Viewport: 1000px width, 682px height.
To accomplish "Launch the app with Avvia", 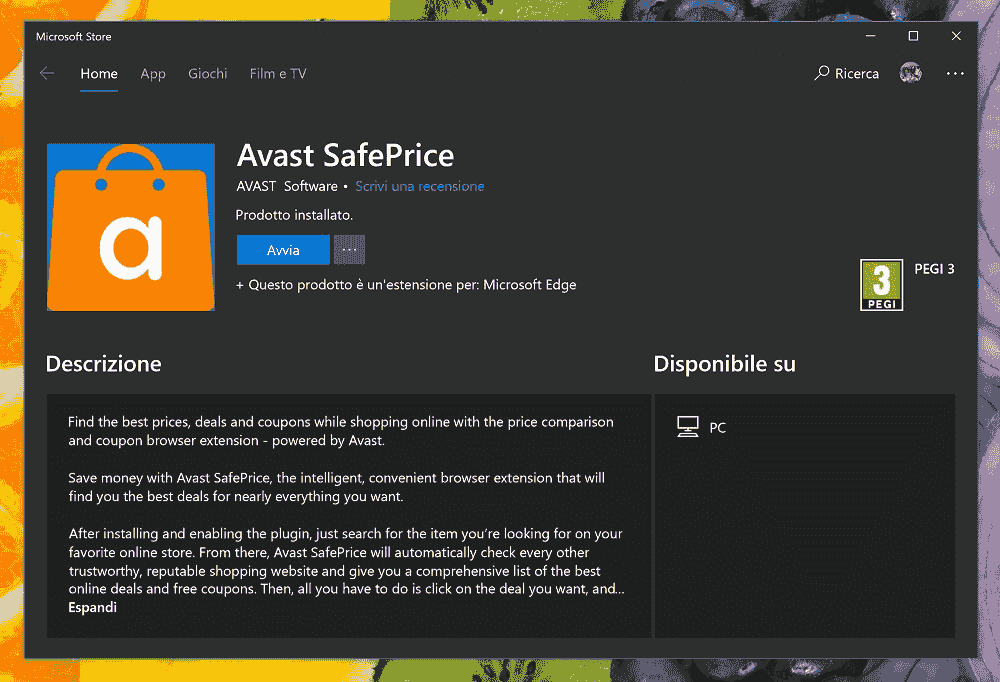I will (x=283, y=249).
